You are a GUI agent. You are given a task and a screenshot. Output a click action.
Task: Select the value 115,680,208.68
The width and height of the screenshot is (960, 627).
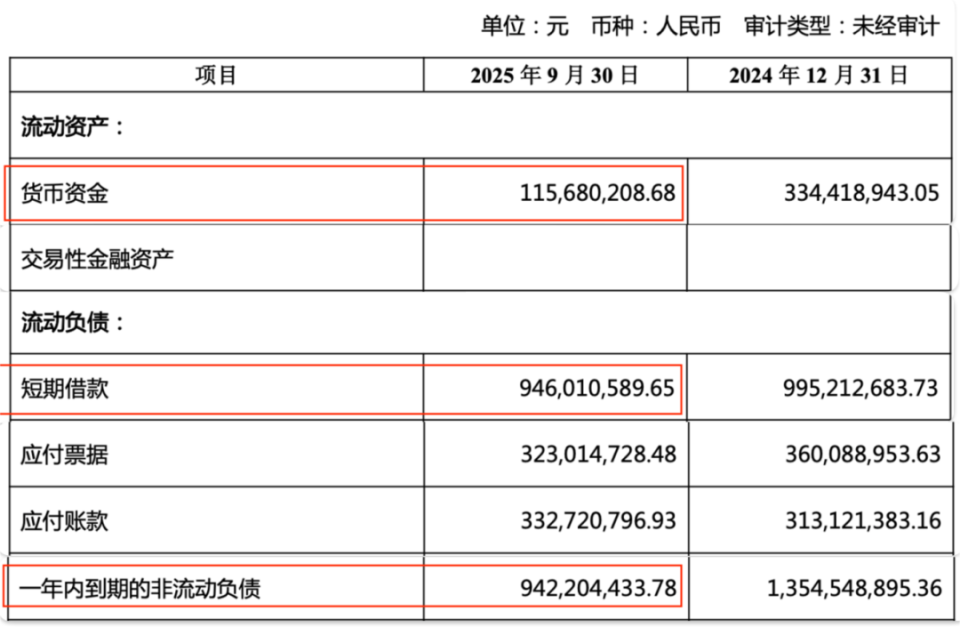coord(598,193)
